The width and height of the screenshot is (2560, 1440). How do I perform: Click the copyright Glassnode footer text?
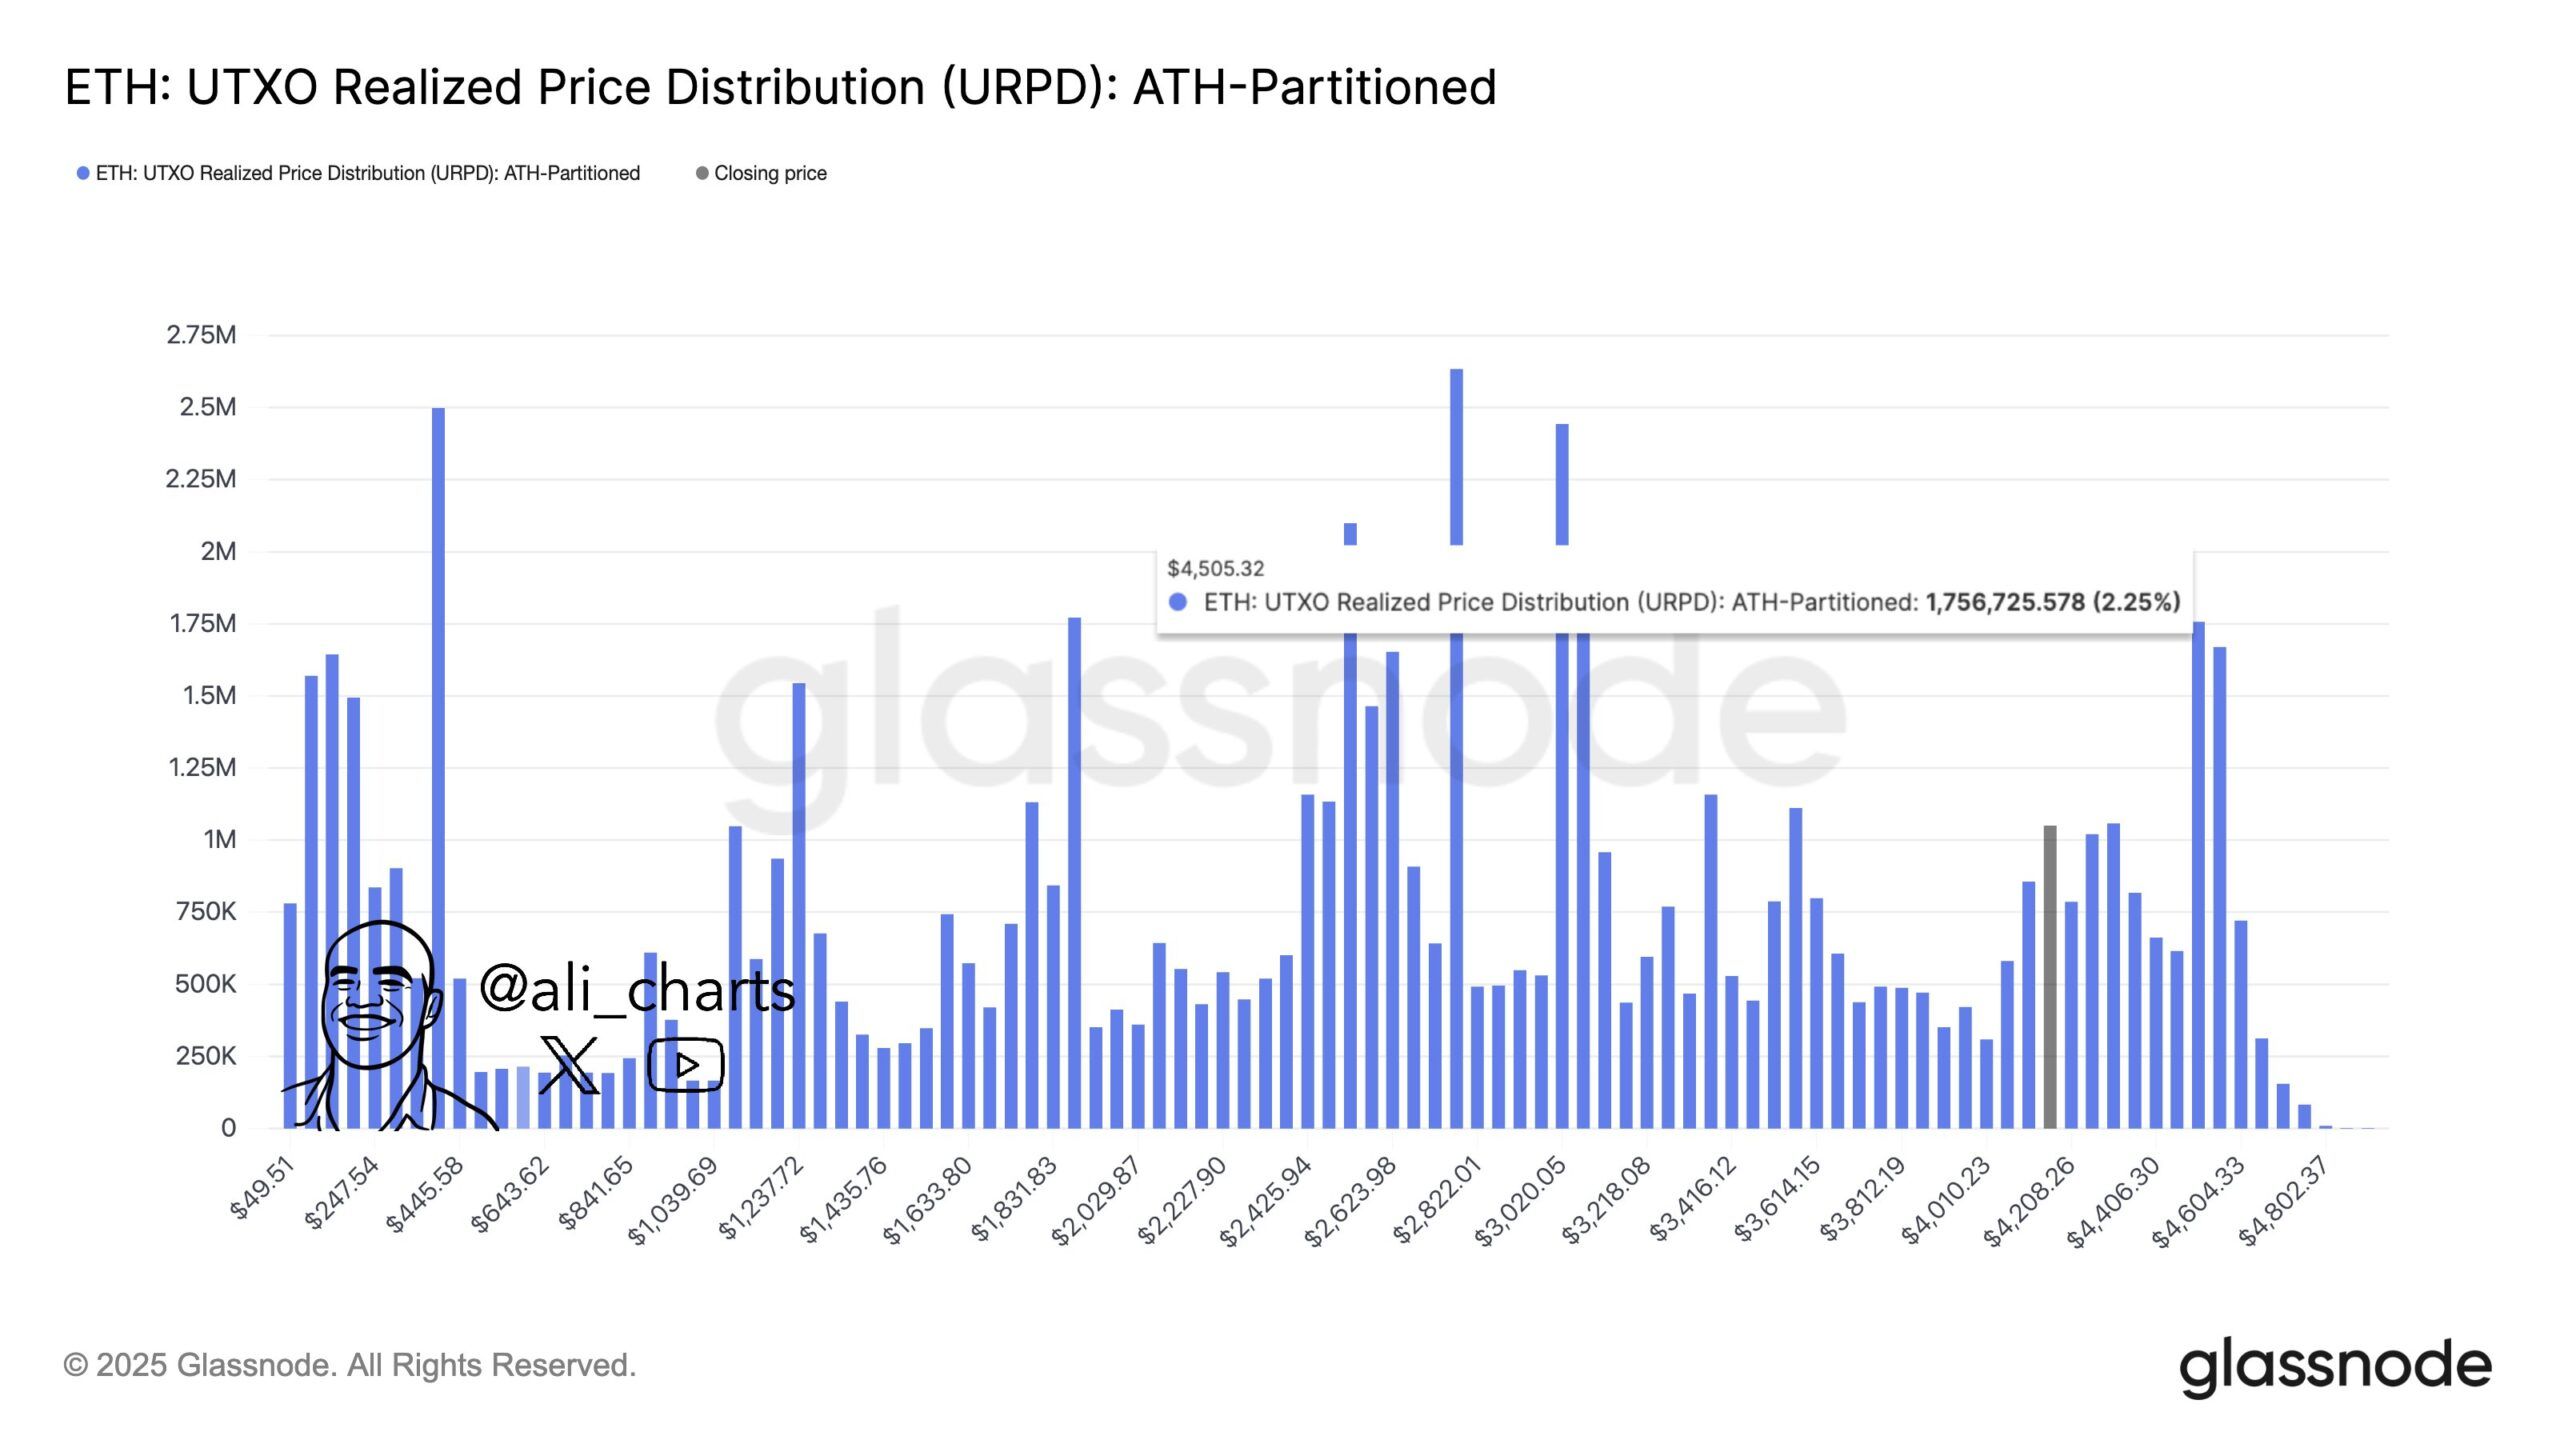point(350,1365)
